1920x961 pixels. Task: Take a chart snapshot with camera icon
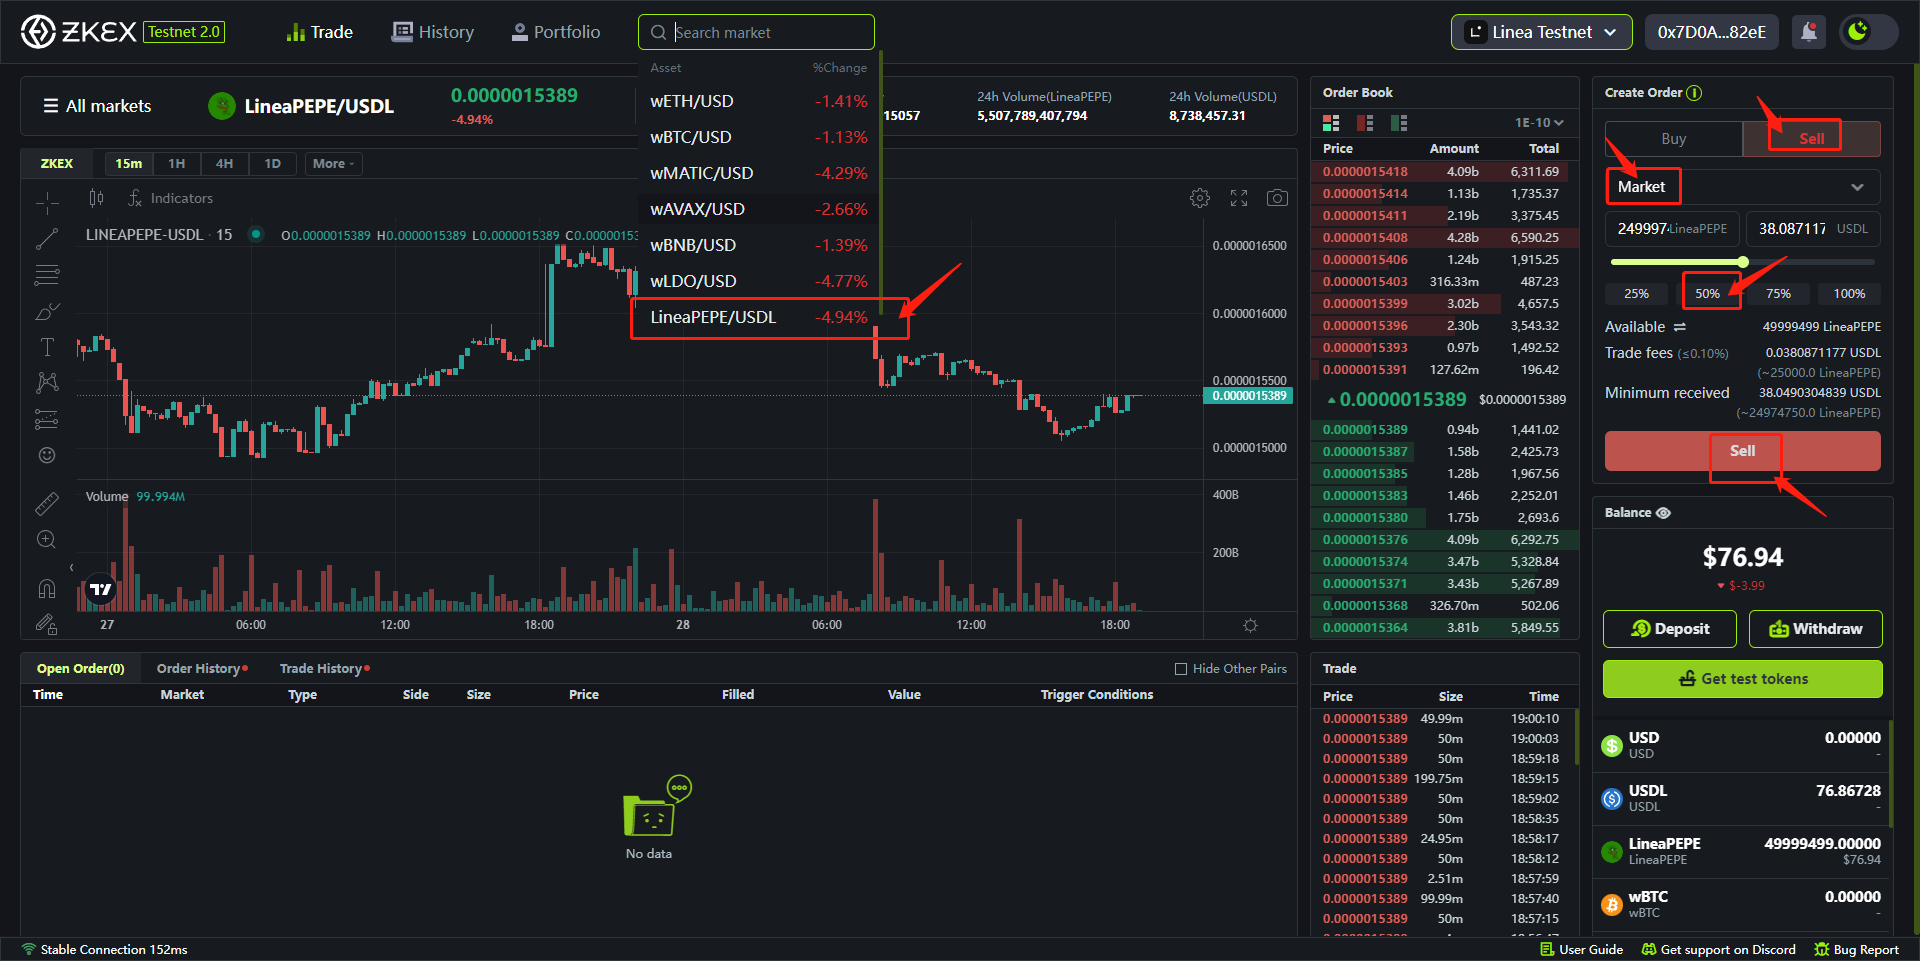tap(1277, 198)
